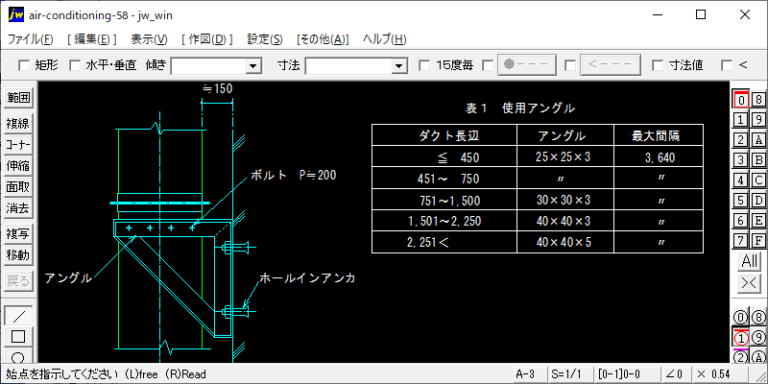Open the 編集(E) menu
This screenshot has width=768, height=384.
pyautogui.click(x=92, y=39)
